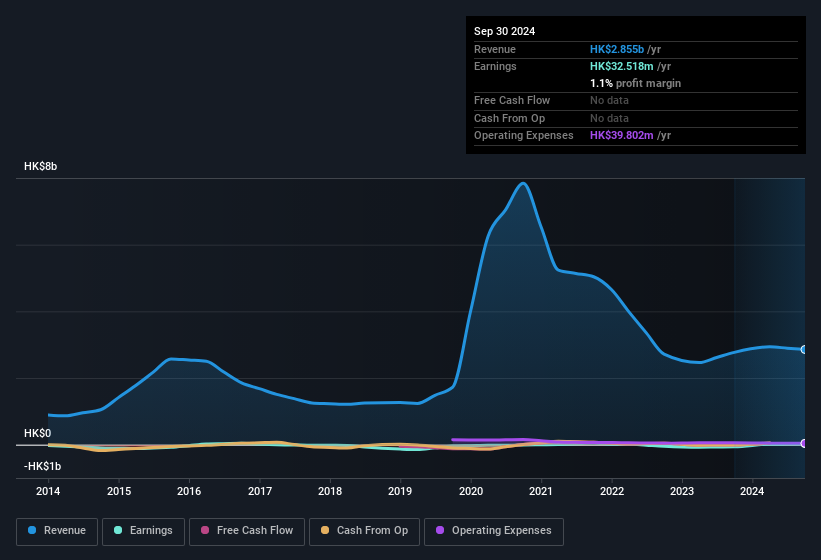
Task: Click the Operating Expenses row label in tooltip
Action: pos(524,136)
